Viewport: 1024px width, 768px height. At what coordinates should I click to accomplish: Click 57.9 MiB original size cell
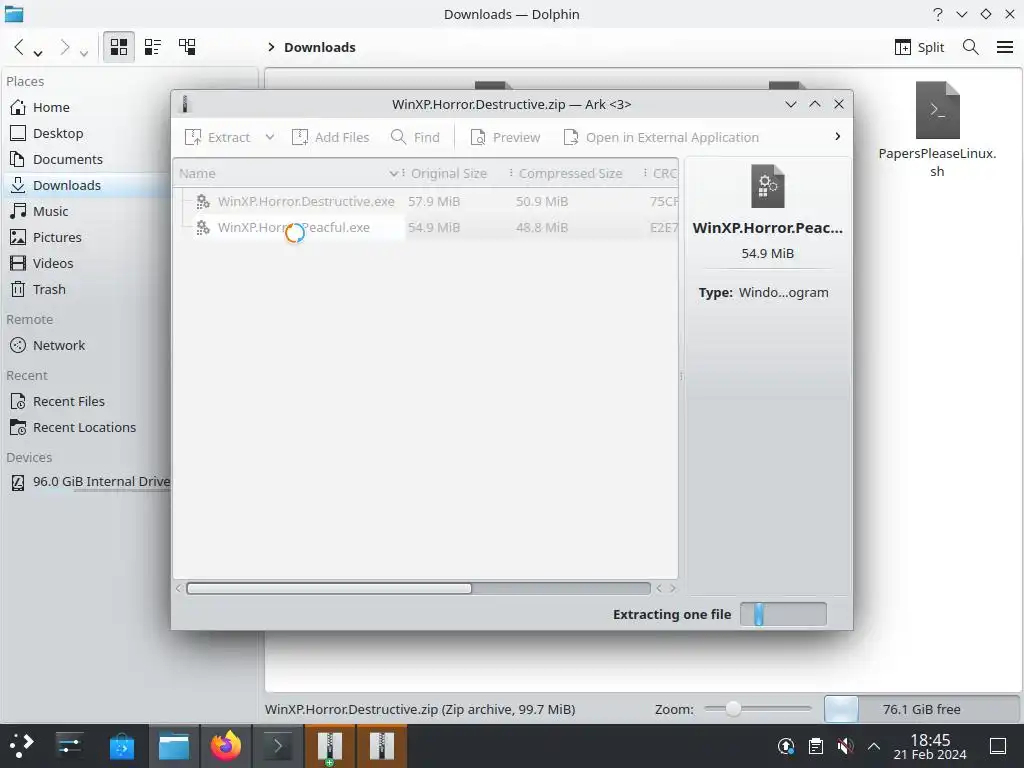coord(434,202)
